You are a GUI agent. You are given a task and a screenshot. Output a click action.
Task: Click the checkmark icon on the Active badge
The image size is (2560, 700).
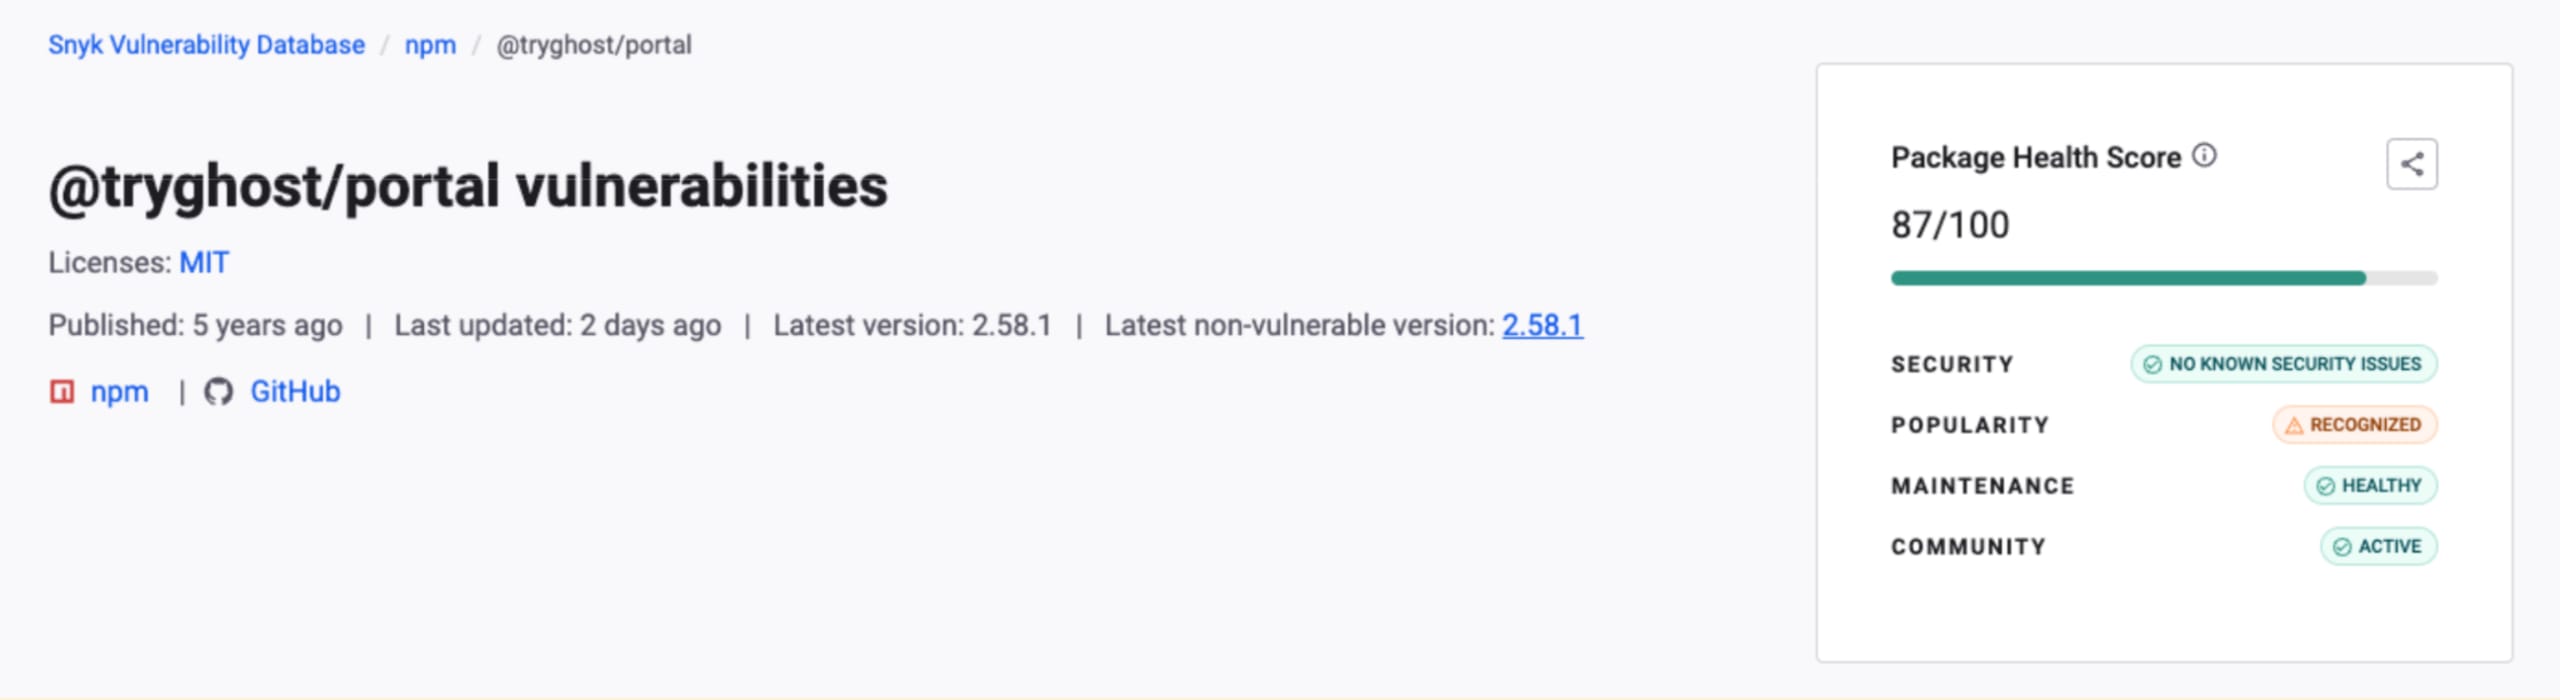(x=2340, y=546)
